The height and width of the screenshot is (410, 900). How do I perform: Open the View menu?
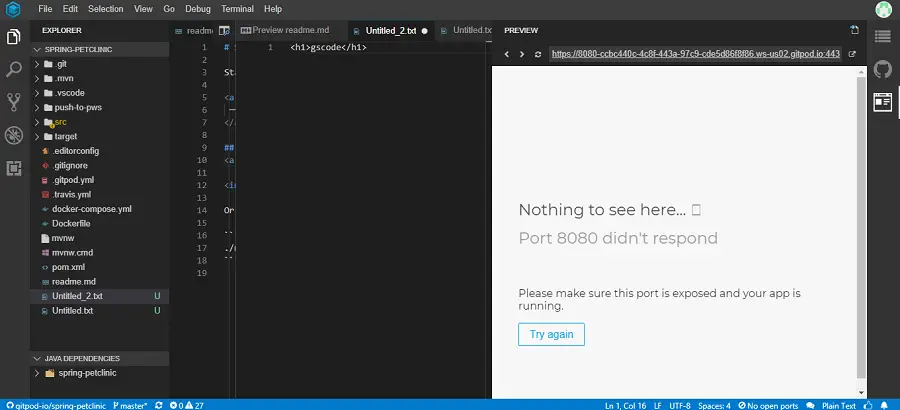click(x=143, y=9)
